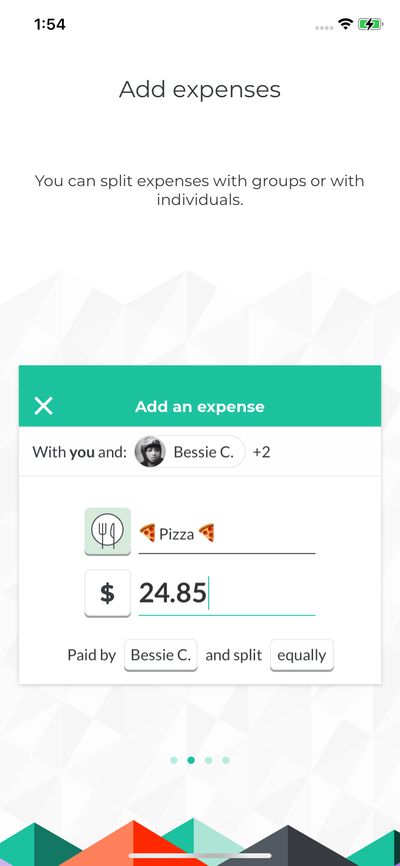Image resolution: width=400 pixels, height=866 pixels.
Task: Tap the battery charging icon
Action: pos(370,24)
